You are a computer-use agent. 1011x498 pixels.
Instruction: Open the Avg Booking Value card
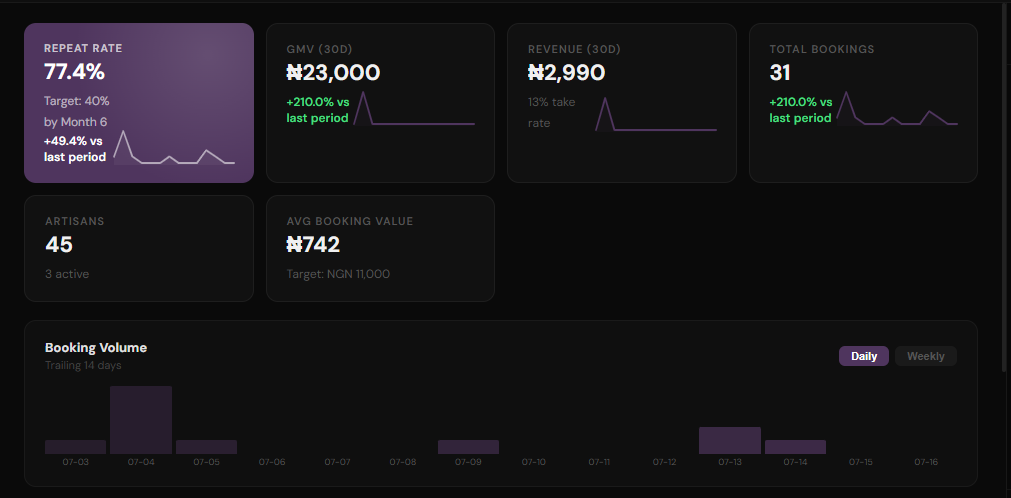[x=380, y=248]
